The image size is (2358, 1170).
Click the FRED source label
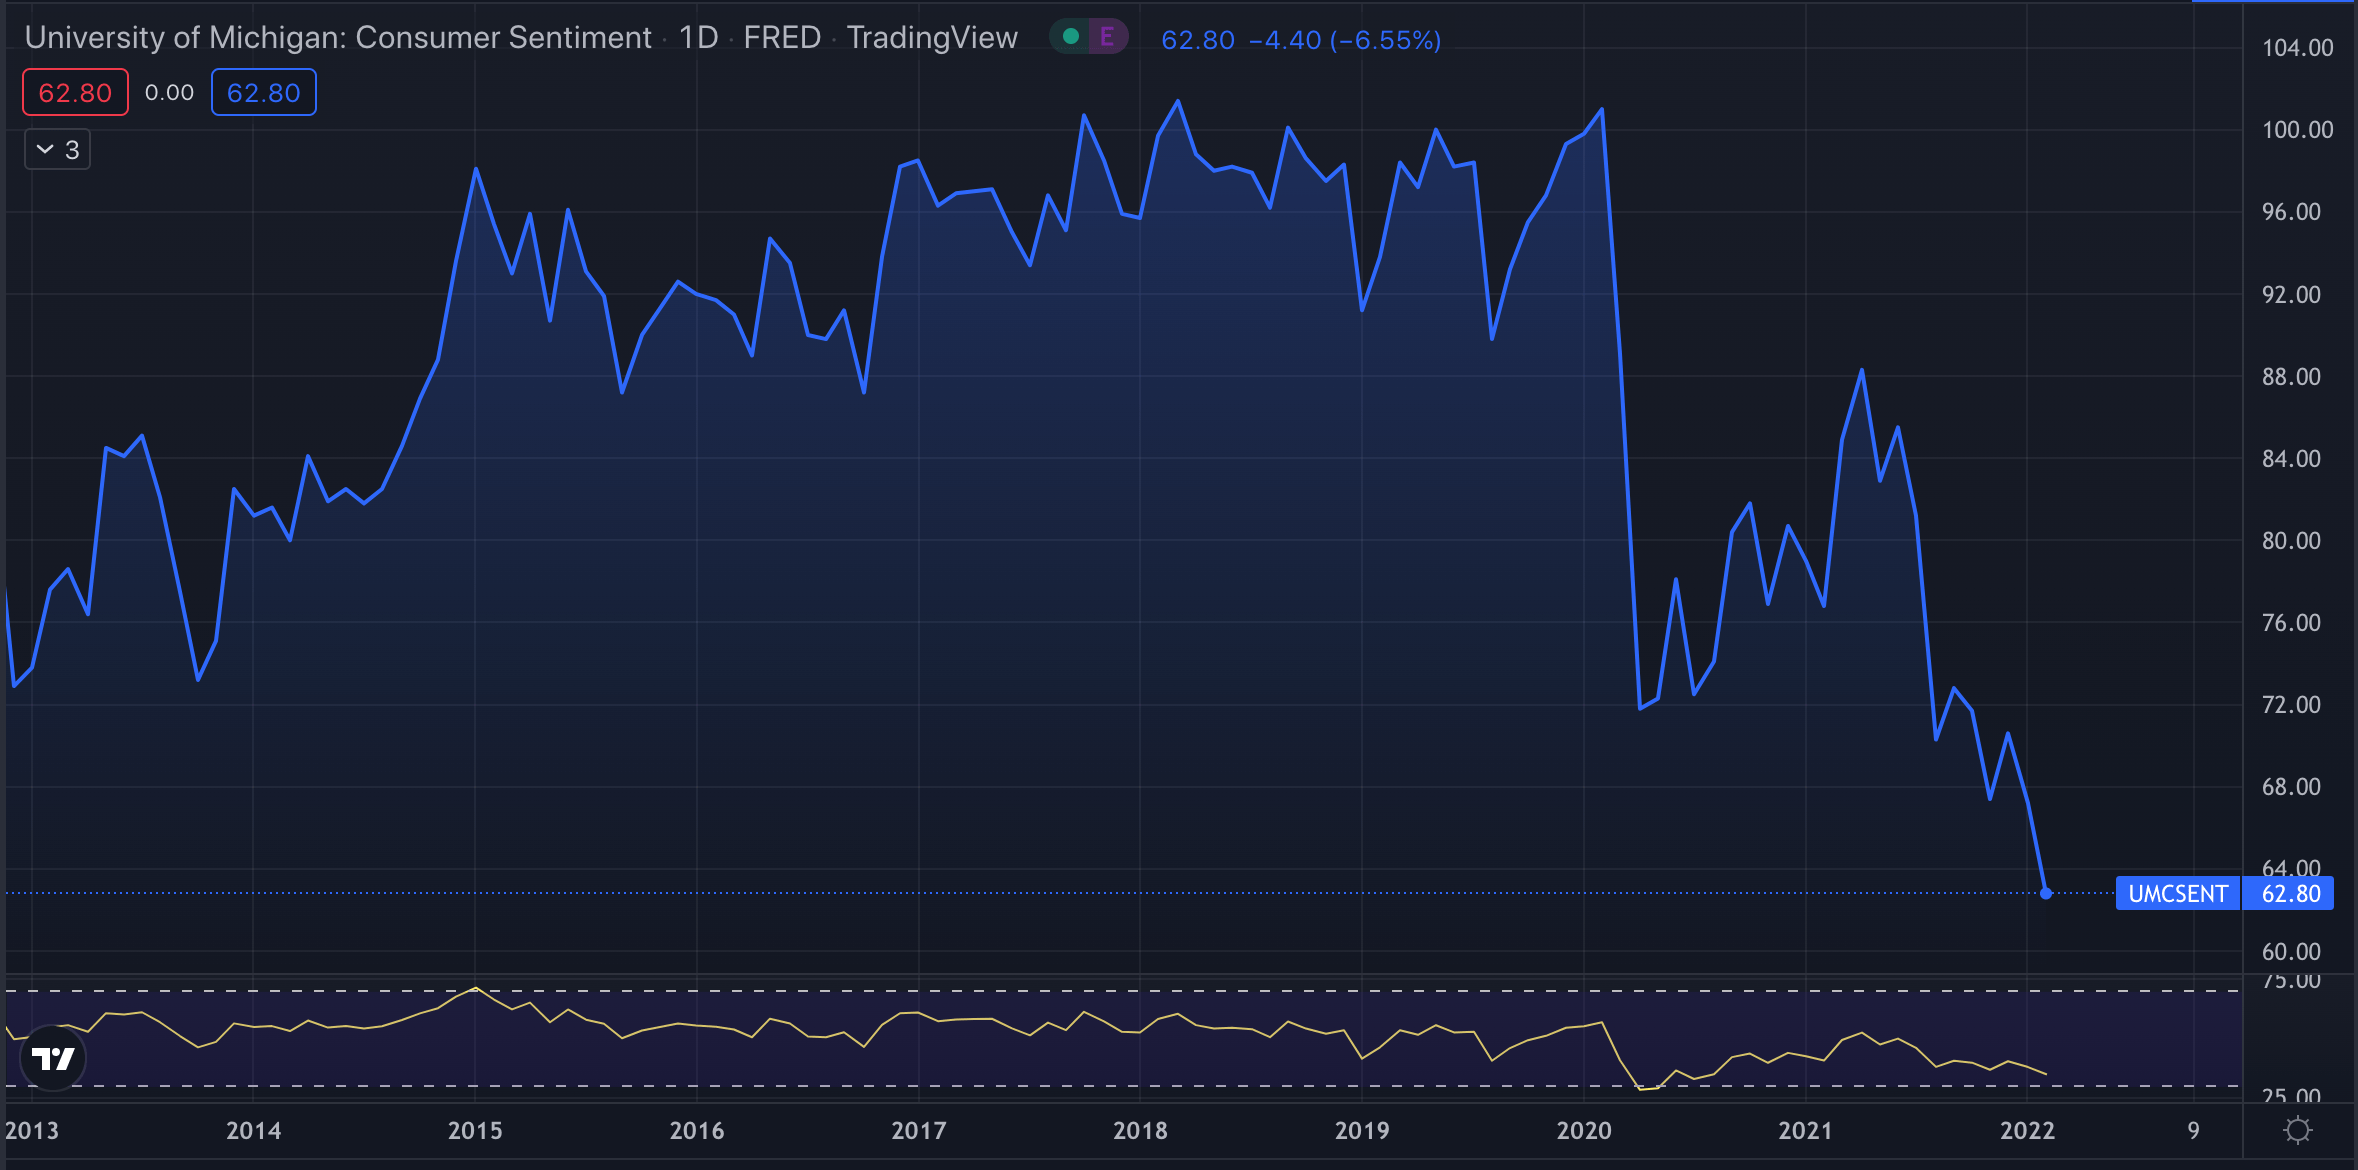click(782, 37)
